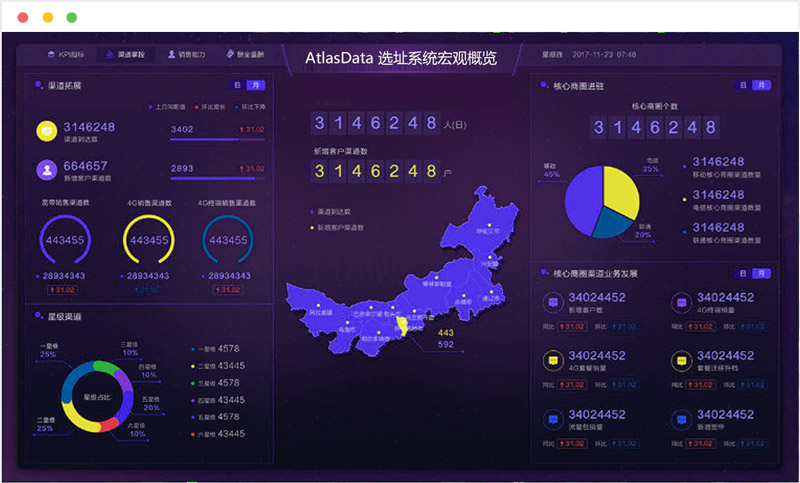The width and height of the screenshot is (800, 483).
Task: Click yellow monitor icon beside 3146248 渠道到达数
Action: pos(46,131)
